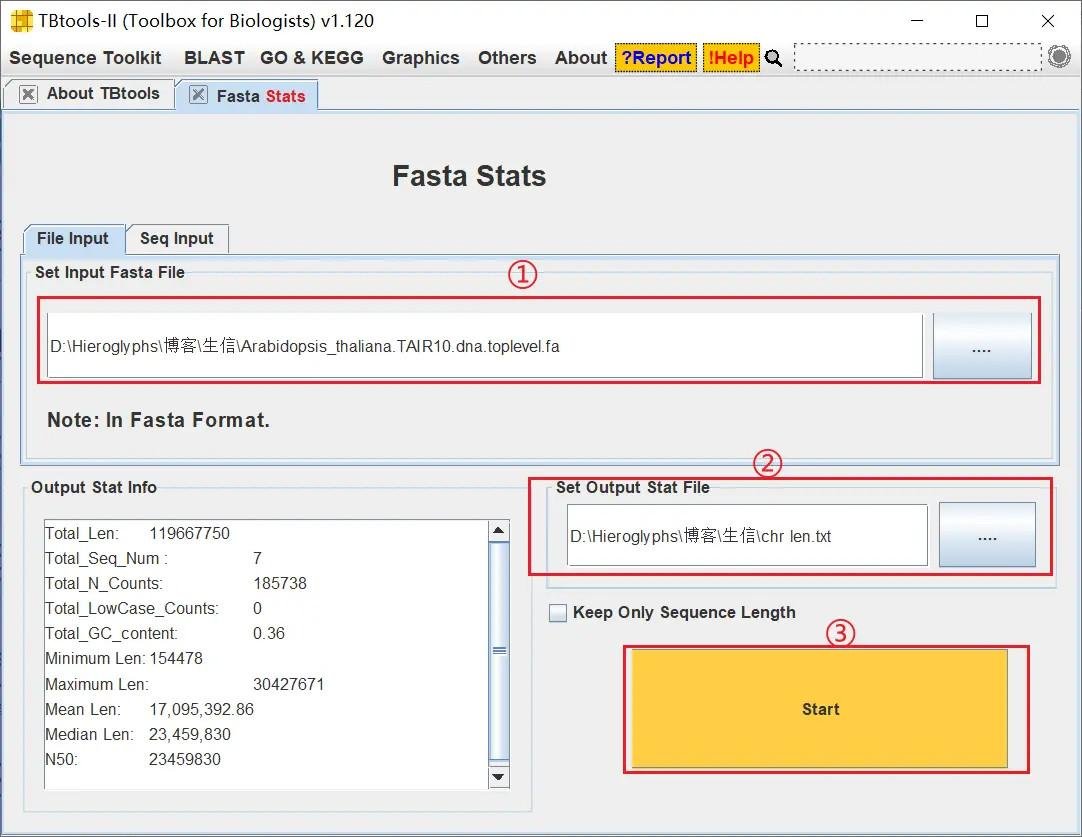This screenshot has height=837, width=1082.
Task: Click the Total_LowCase_Counts line
Action: point(153,609)
